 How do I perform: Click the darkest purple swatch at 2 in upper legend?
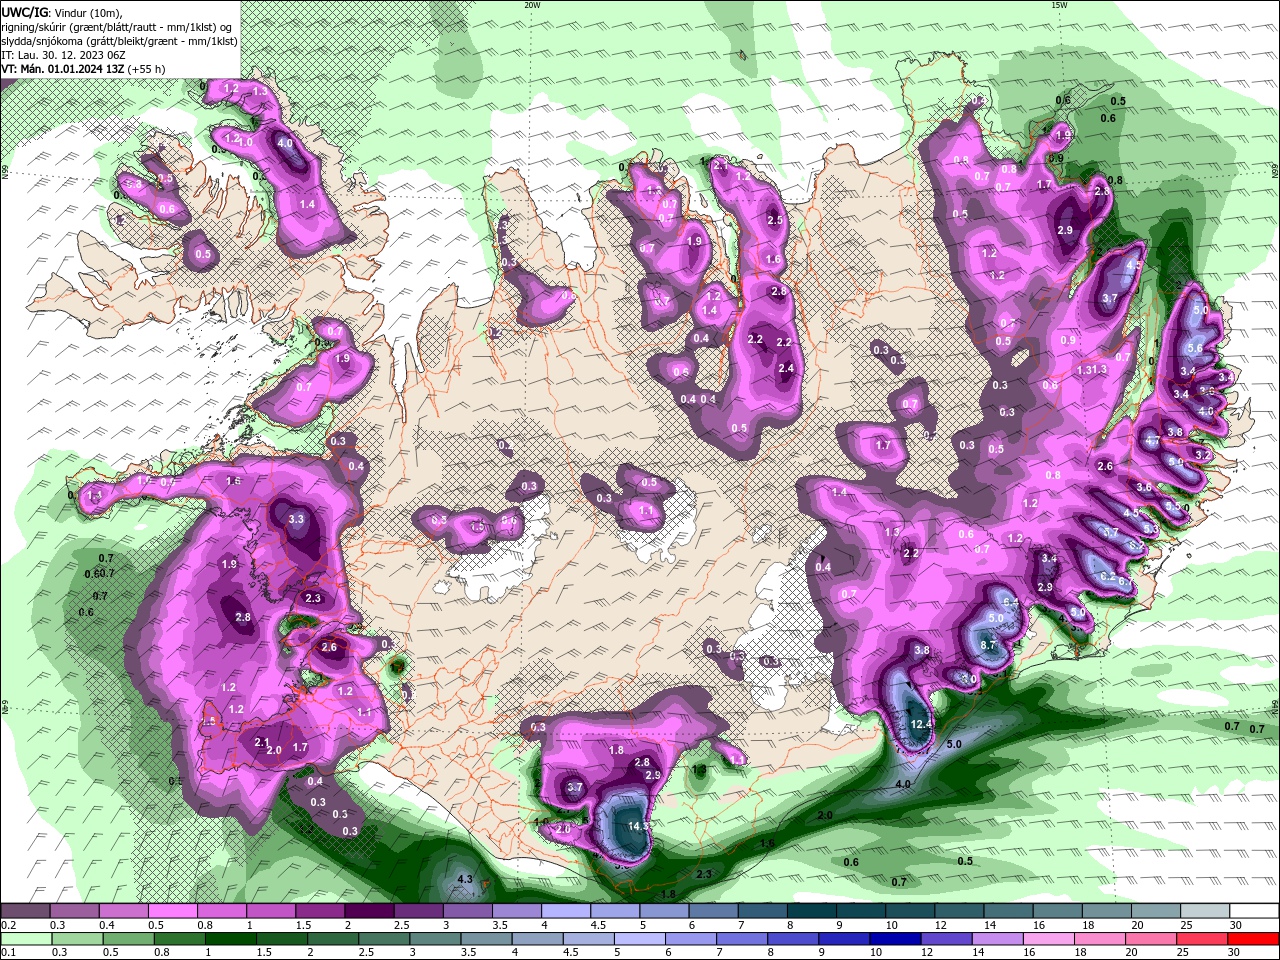(x=370, y=912)
